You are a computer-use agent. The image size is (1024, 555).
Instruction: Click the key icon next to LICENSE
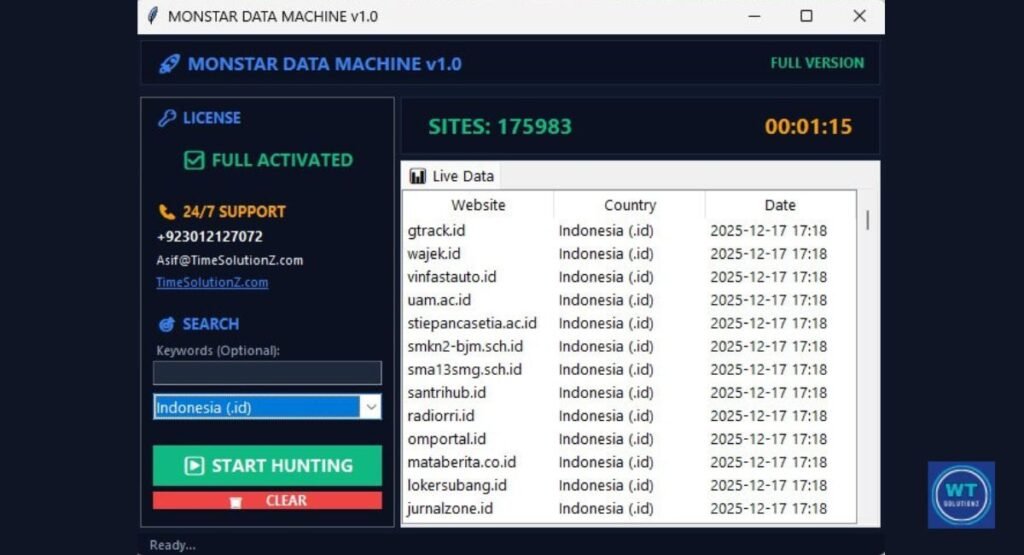167,118
